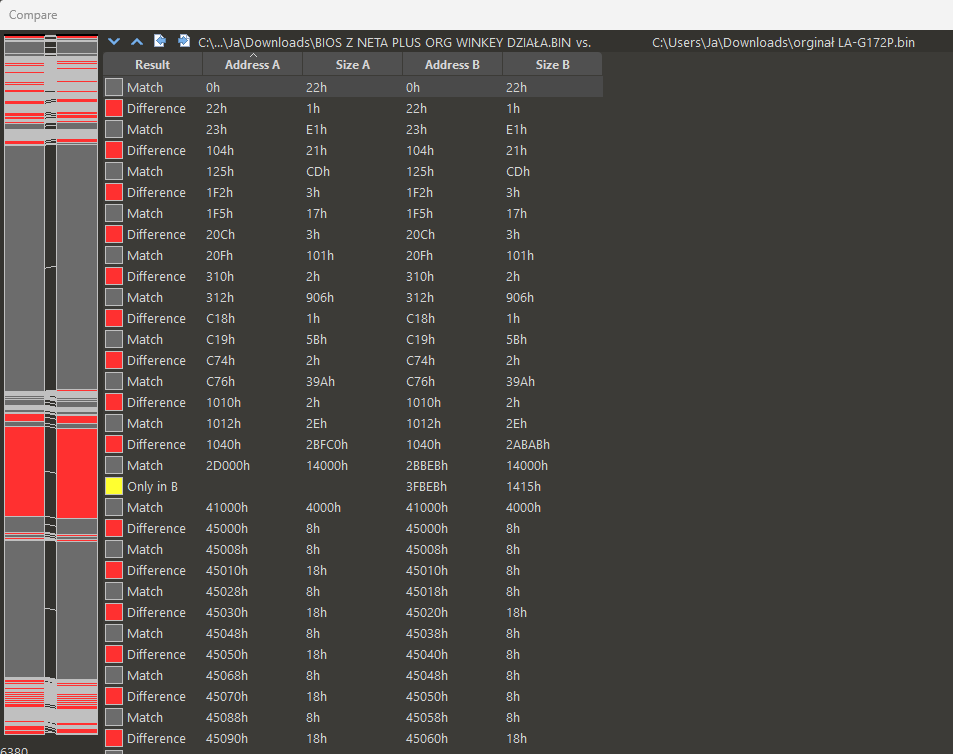953x754 pixels.
Task: Click gray swatch of Match row 2D000h
Action: click(114, 465)
